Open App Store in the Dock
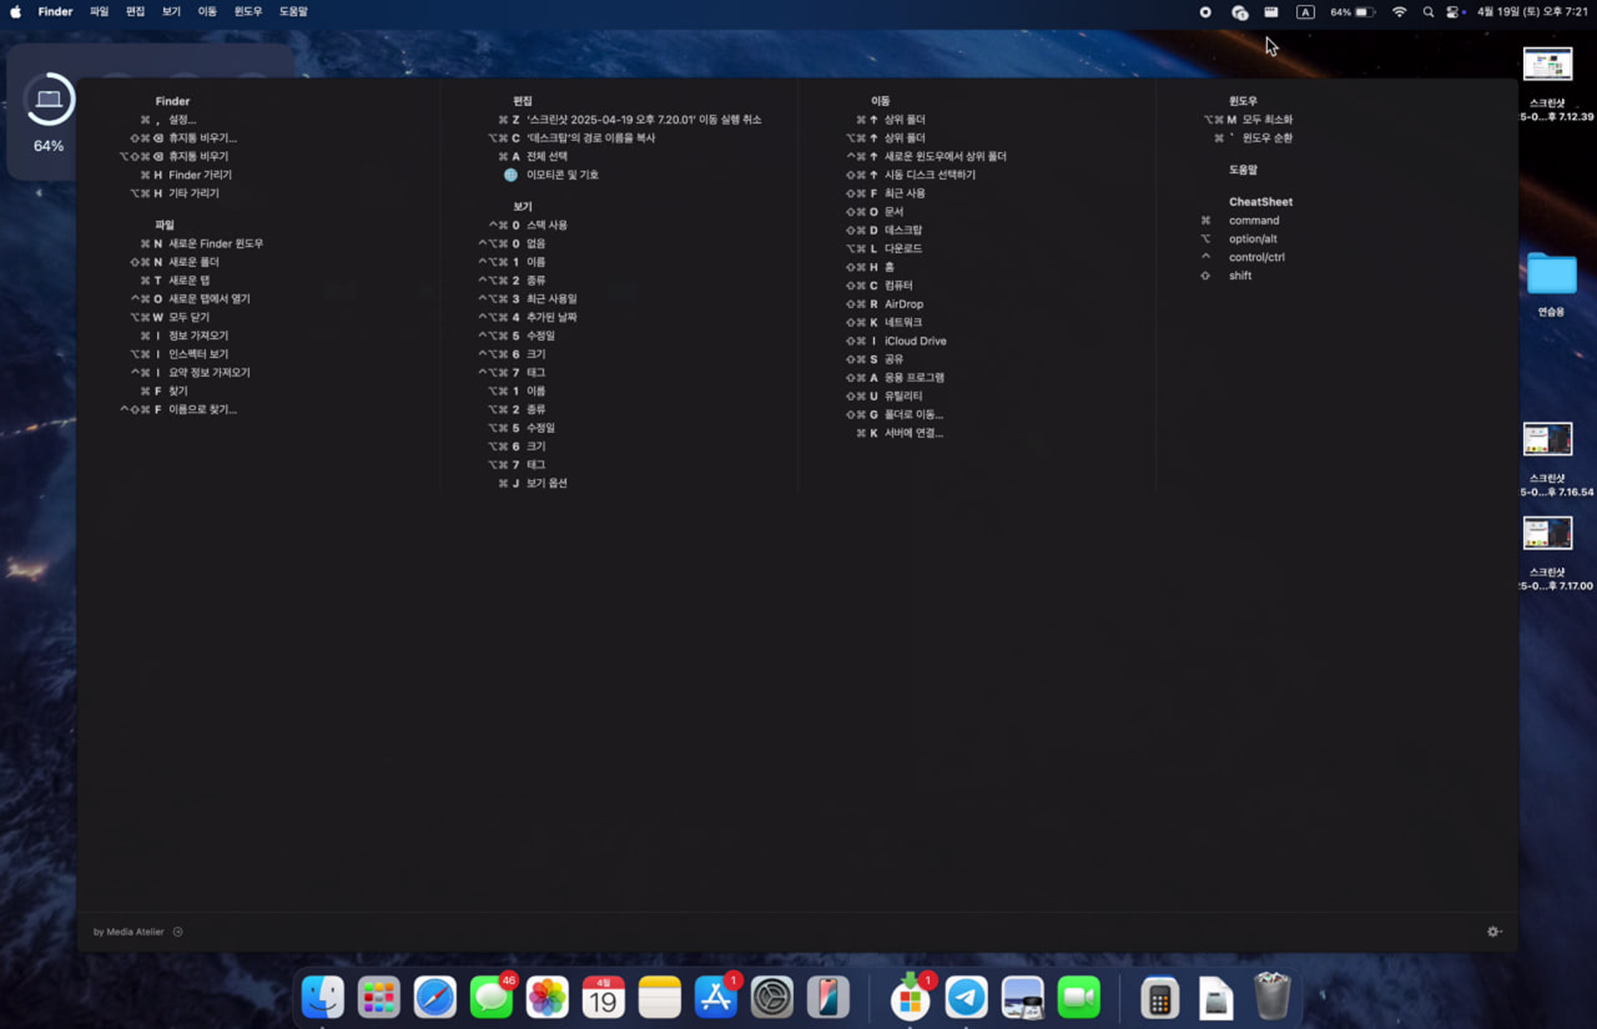1597x1029 pixels. point(716,997)
